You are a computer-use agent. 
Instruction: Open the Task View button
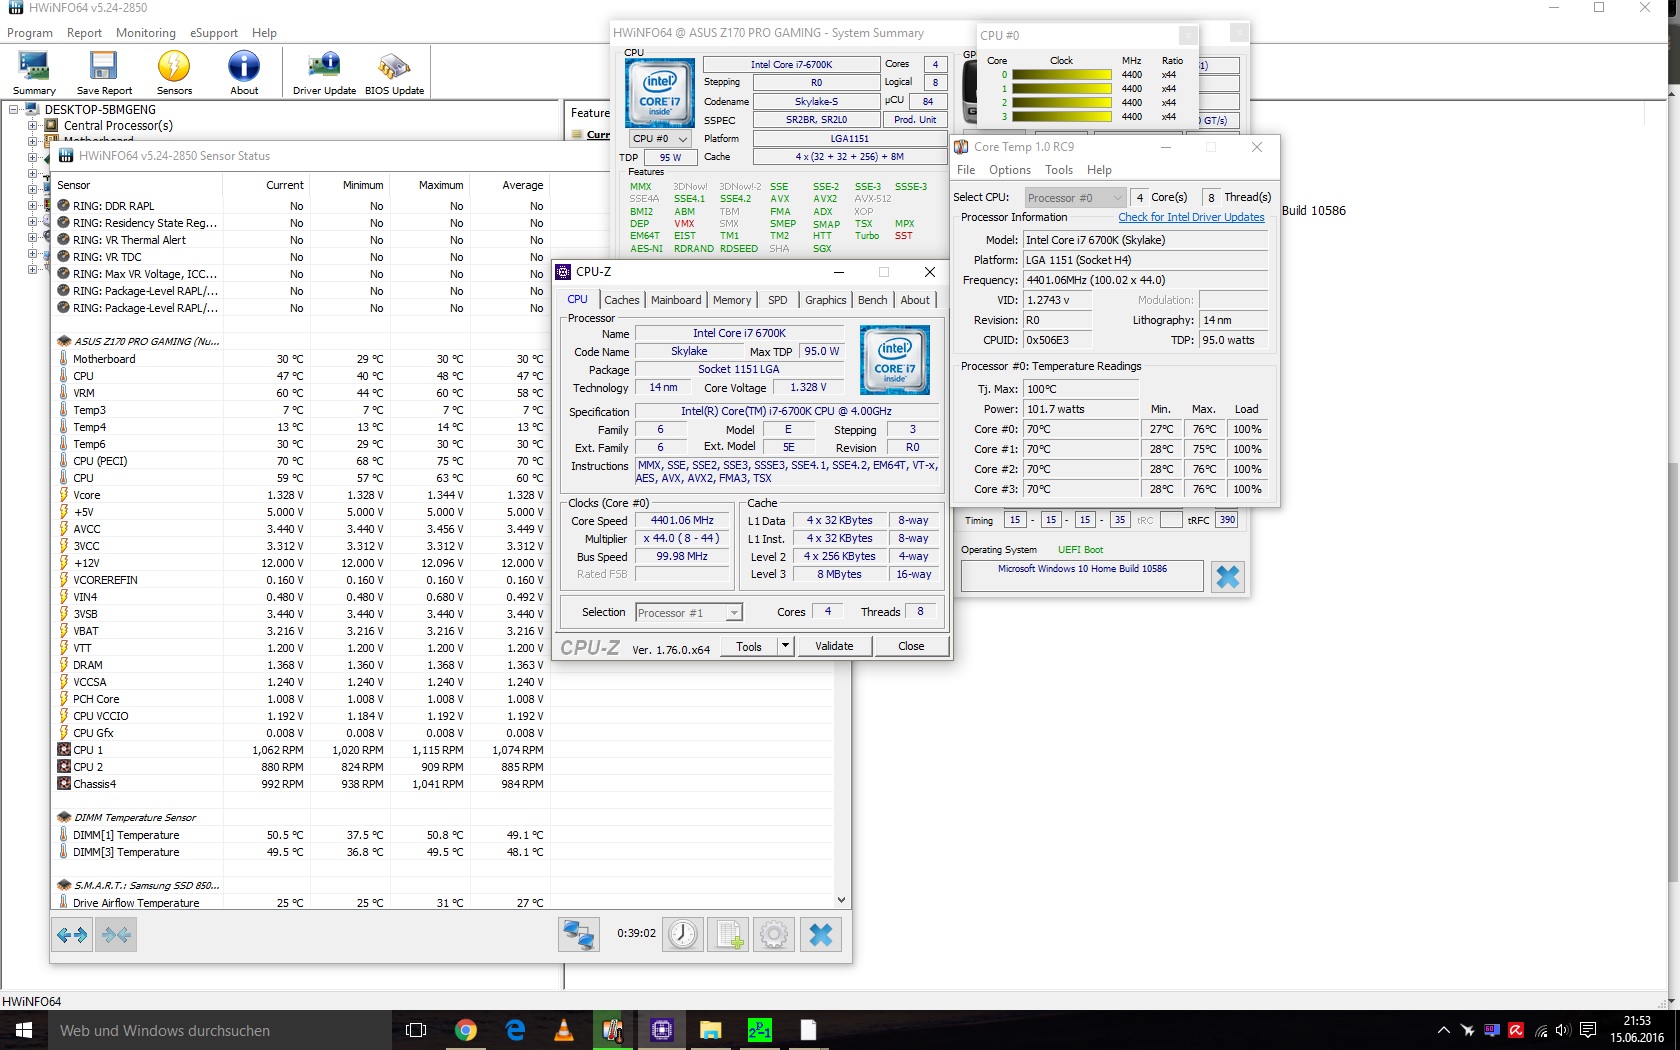[x=416, y=1030]
